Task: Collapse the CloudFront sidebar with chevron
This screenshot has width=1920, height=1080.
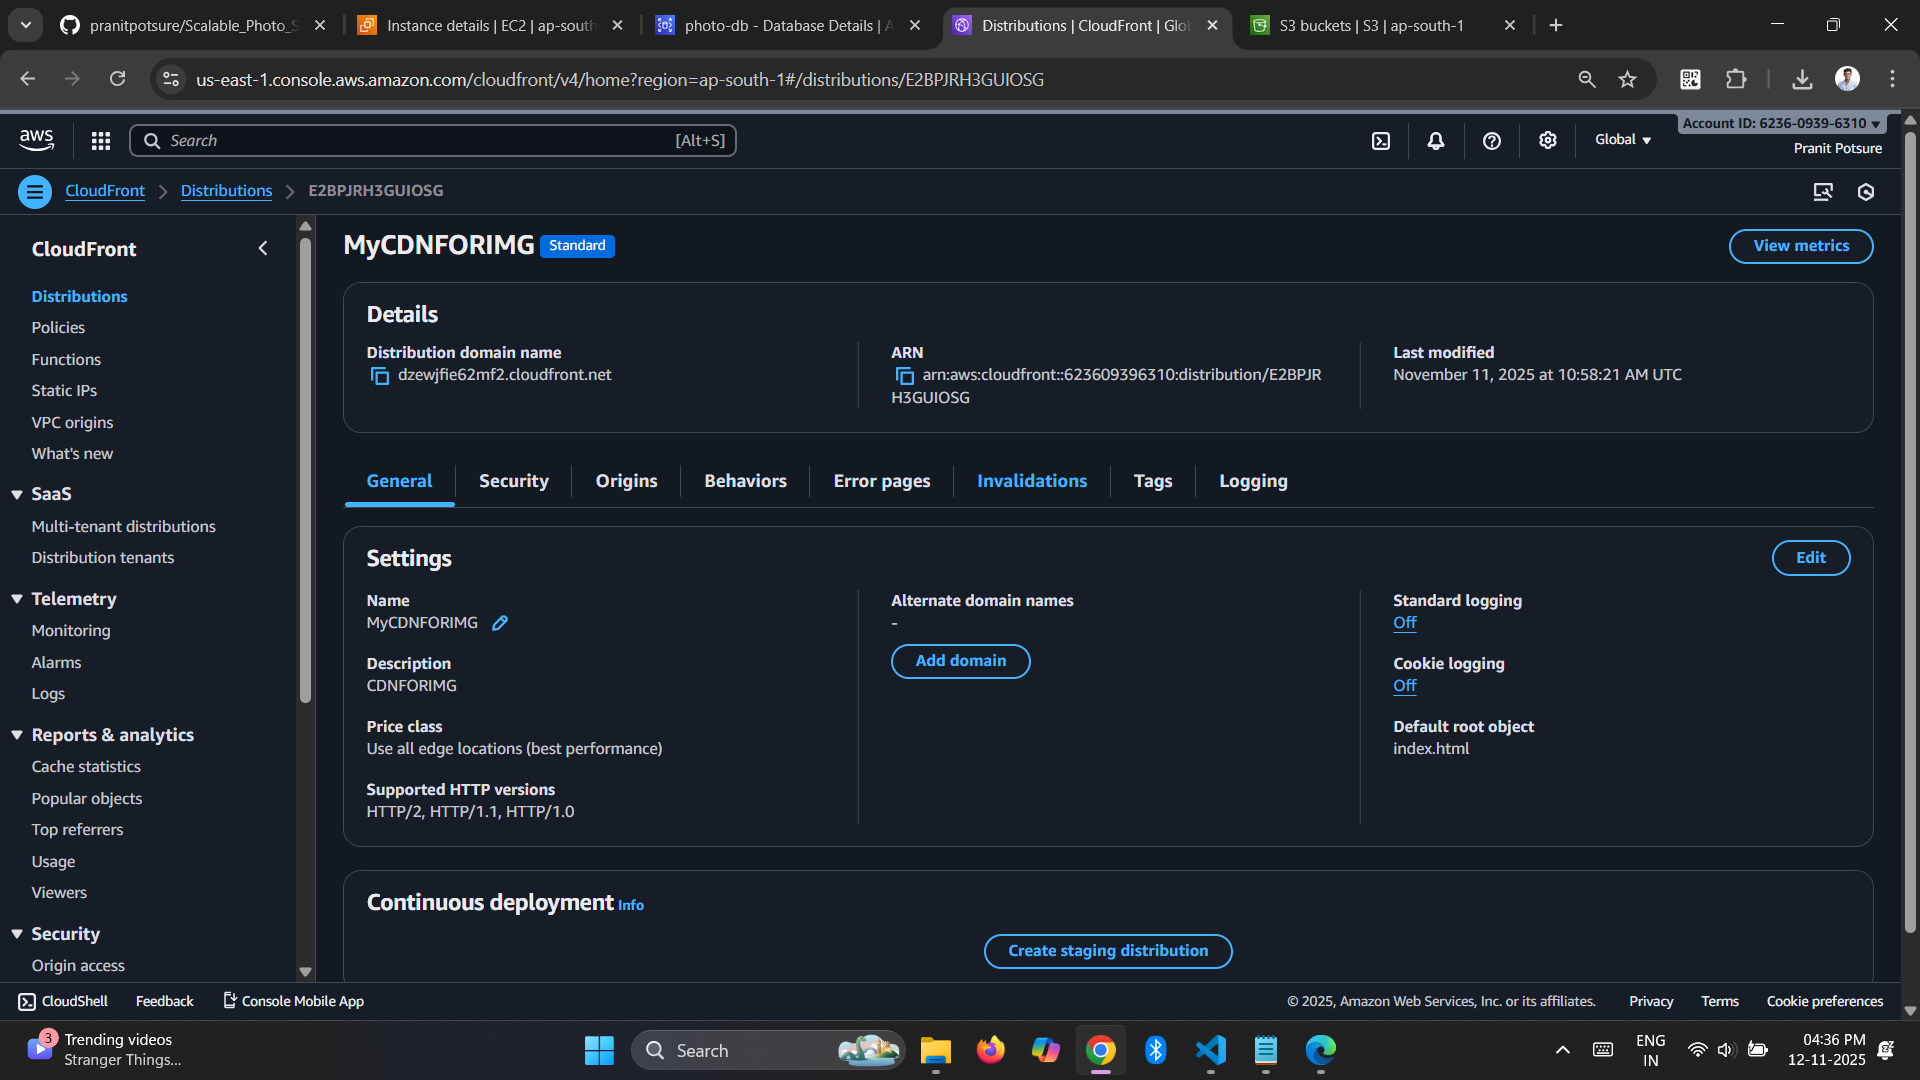Action: [263, 248]
